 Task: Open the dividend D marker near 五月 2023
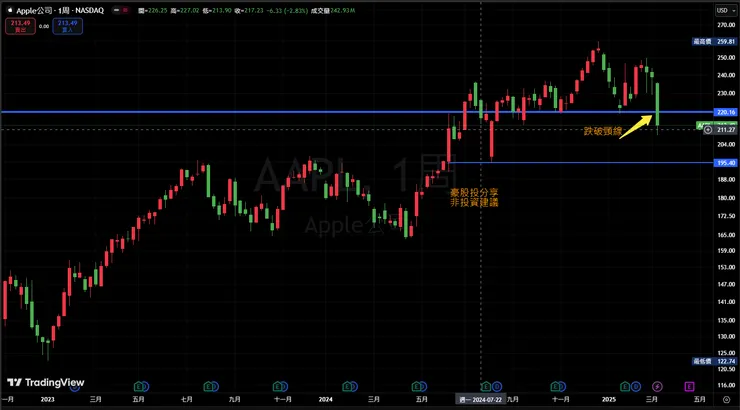[145, 387]
